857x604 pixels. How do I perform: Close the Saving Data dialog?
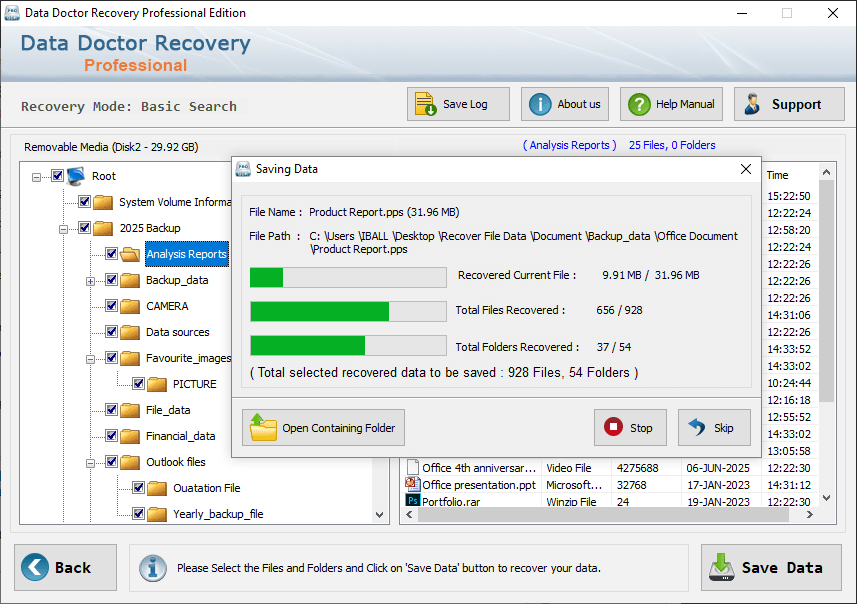[x=746, y=169]
